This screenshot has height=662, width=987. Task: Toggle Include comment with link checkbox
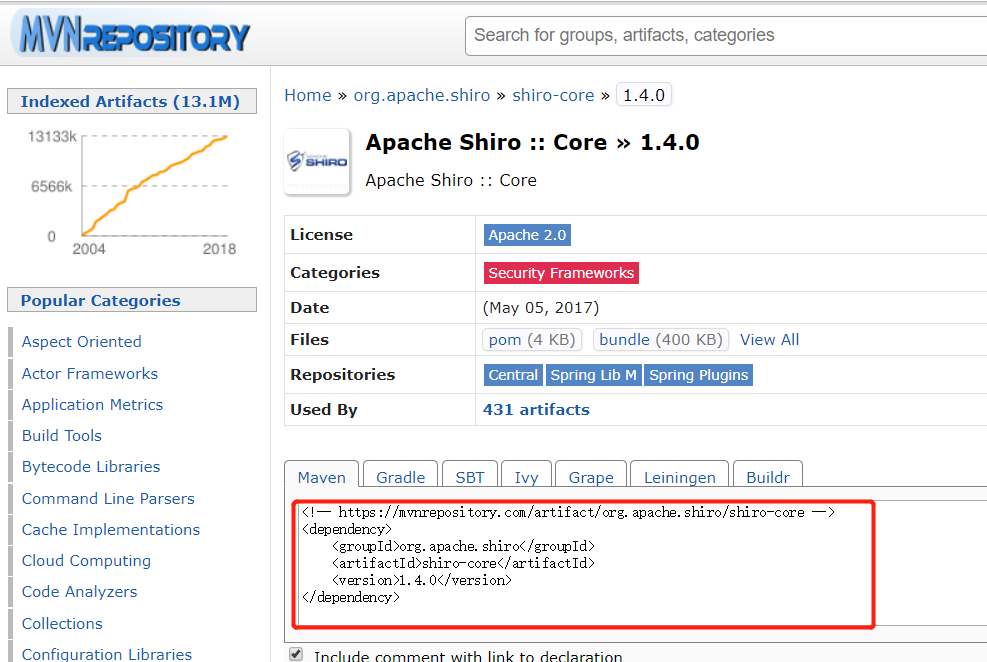point(296,654)
